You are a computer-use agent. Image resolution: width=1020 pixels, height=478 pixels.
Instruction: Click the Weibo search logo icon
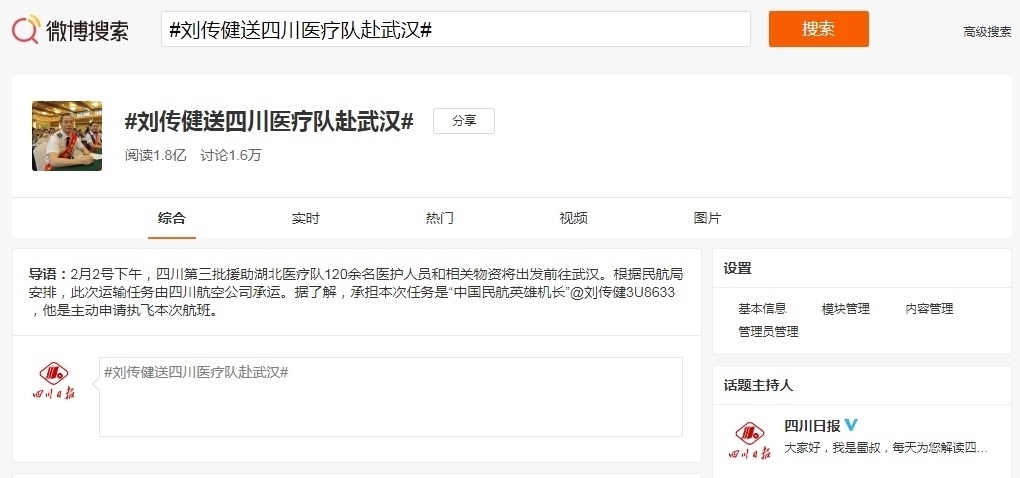[27, 30]
